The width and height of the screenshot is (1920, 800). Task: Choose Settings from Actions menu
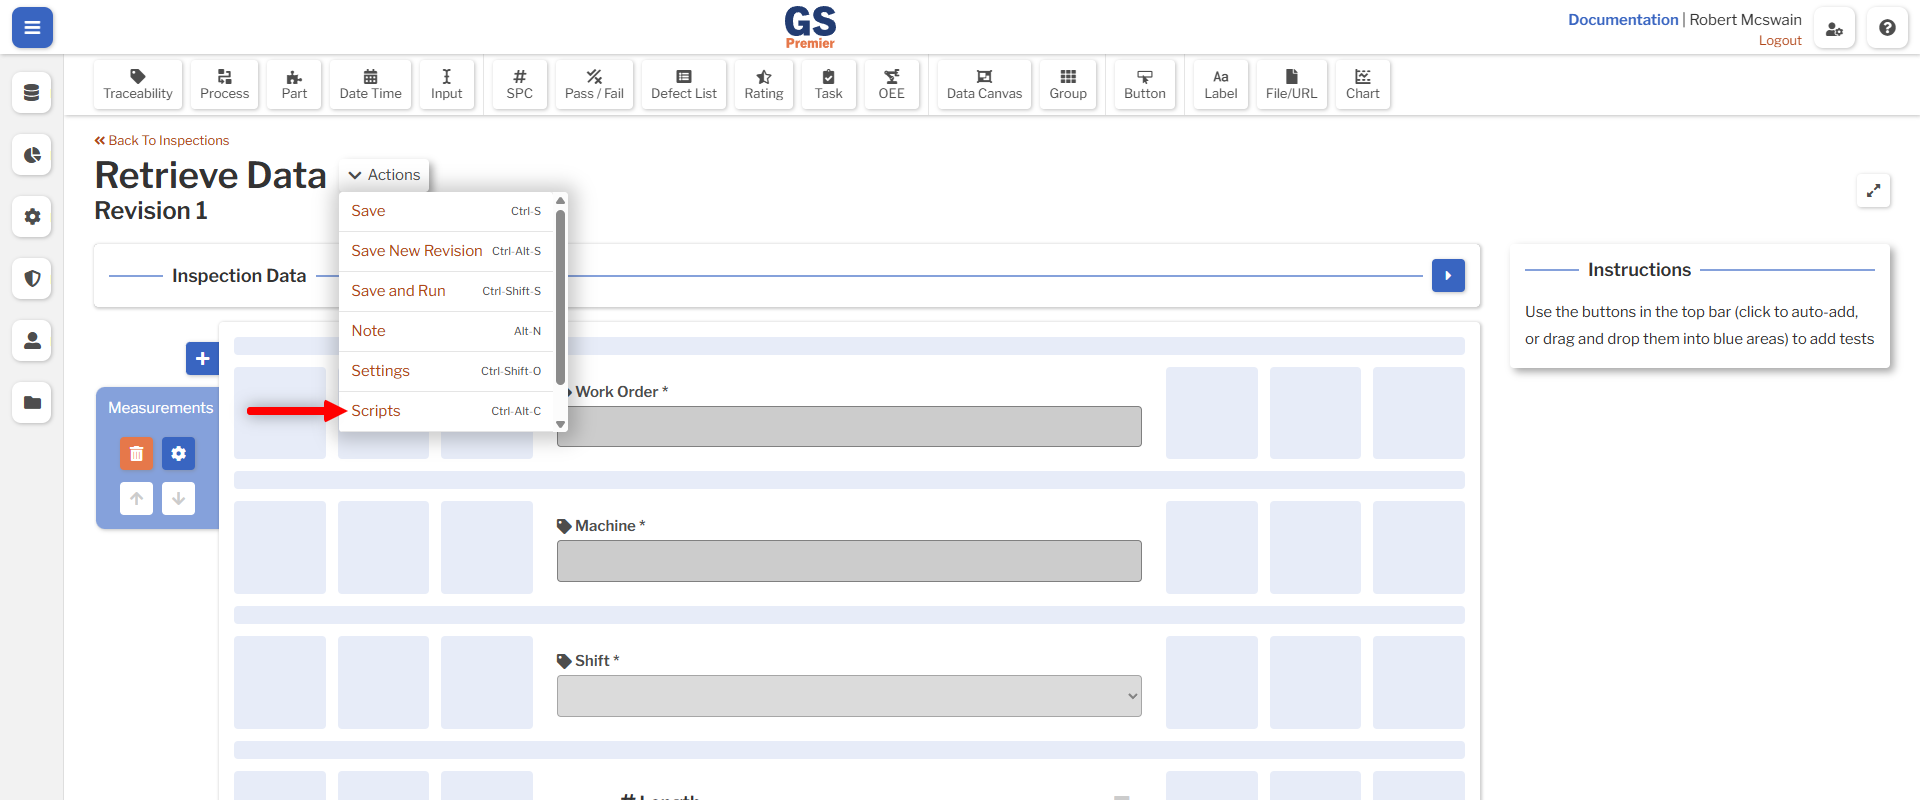pyautogui.click(x=446, y=371)
